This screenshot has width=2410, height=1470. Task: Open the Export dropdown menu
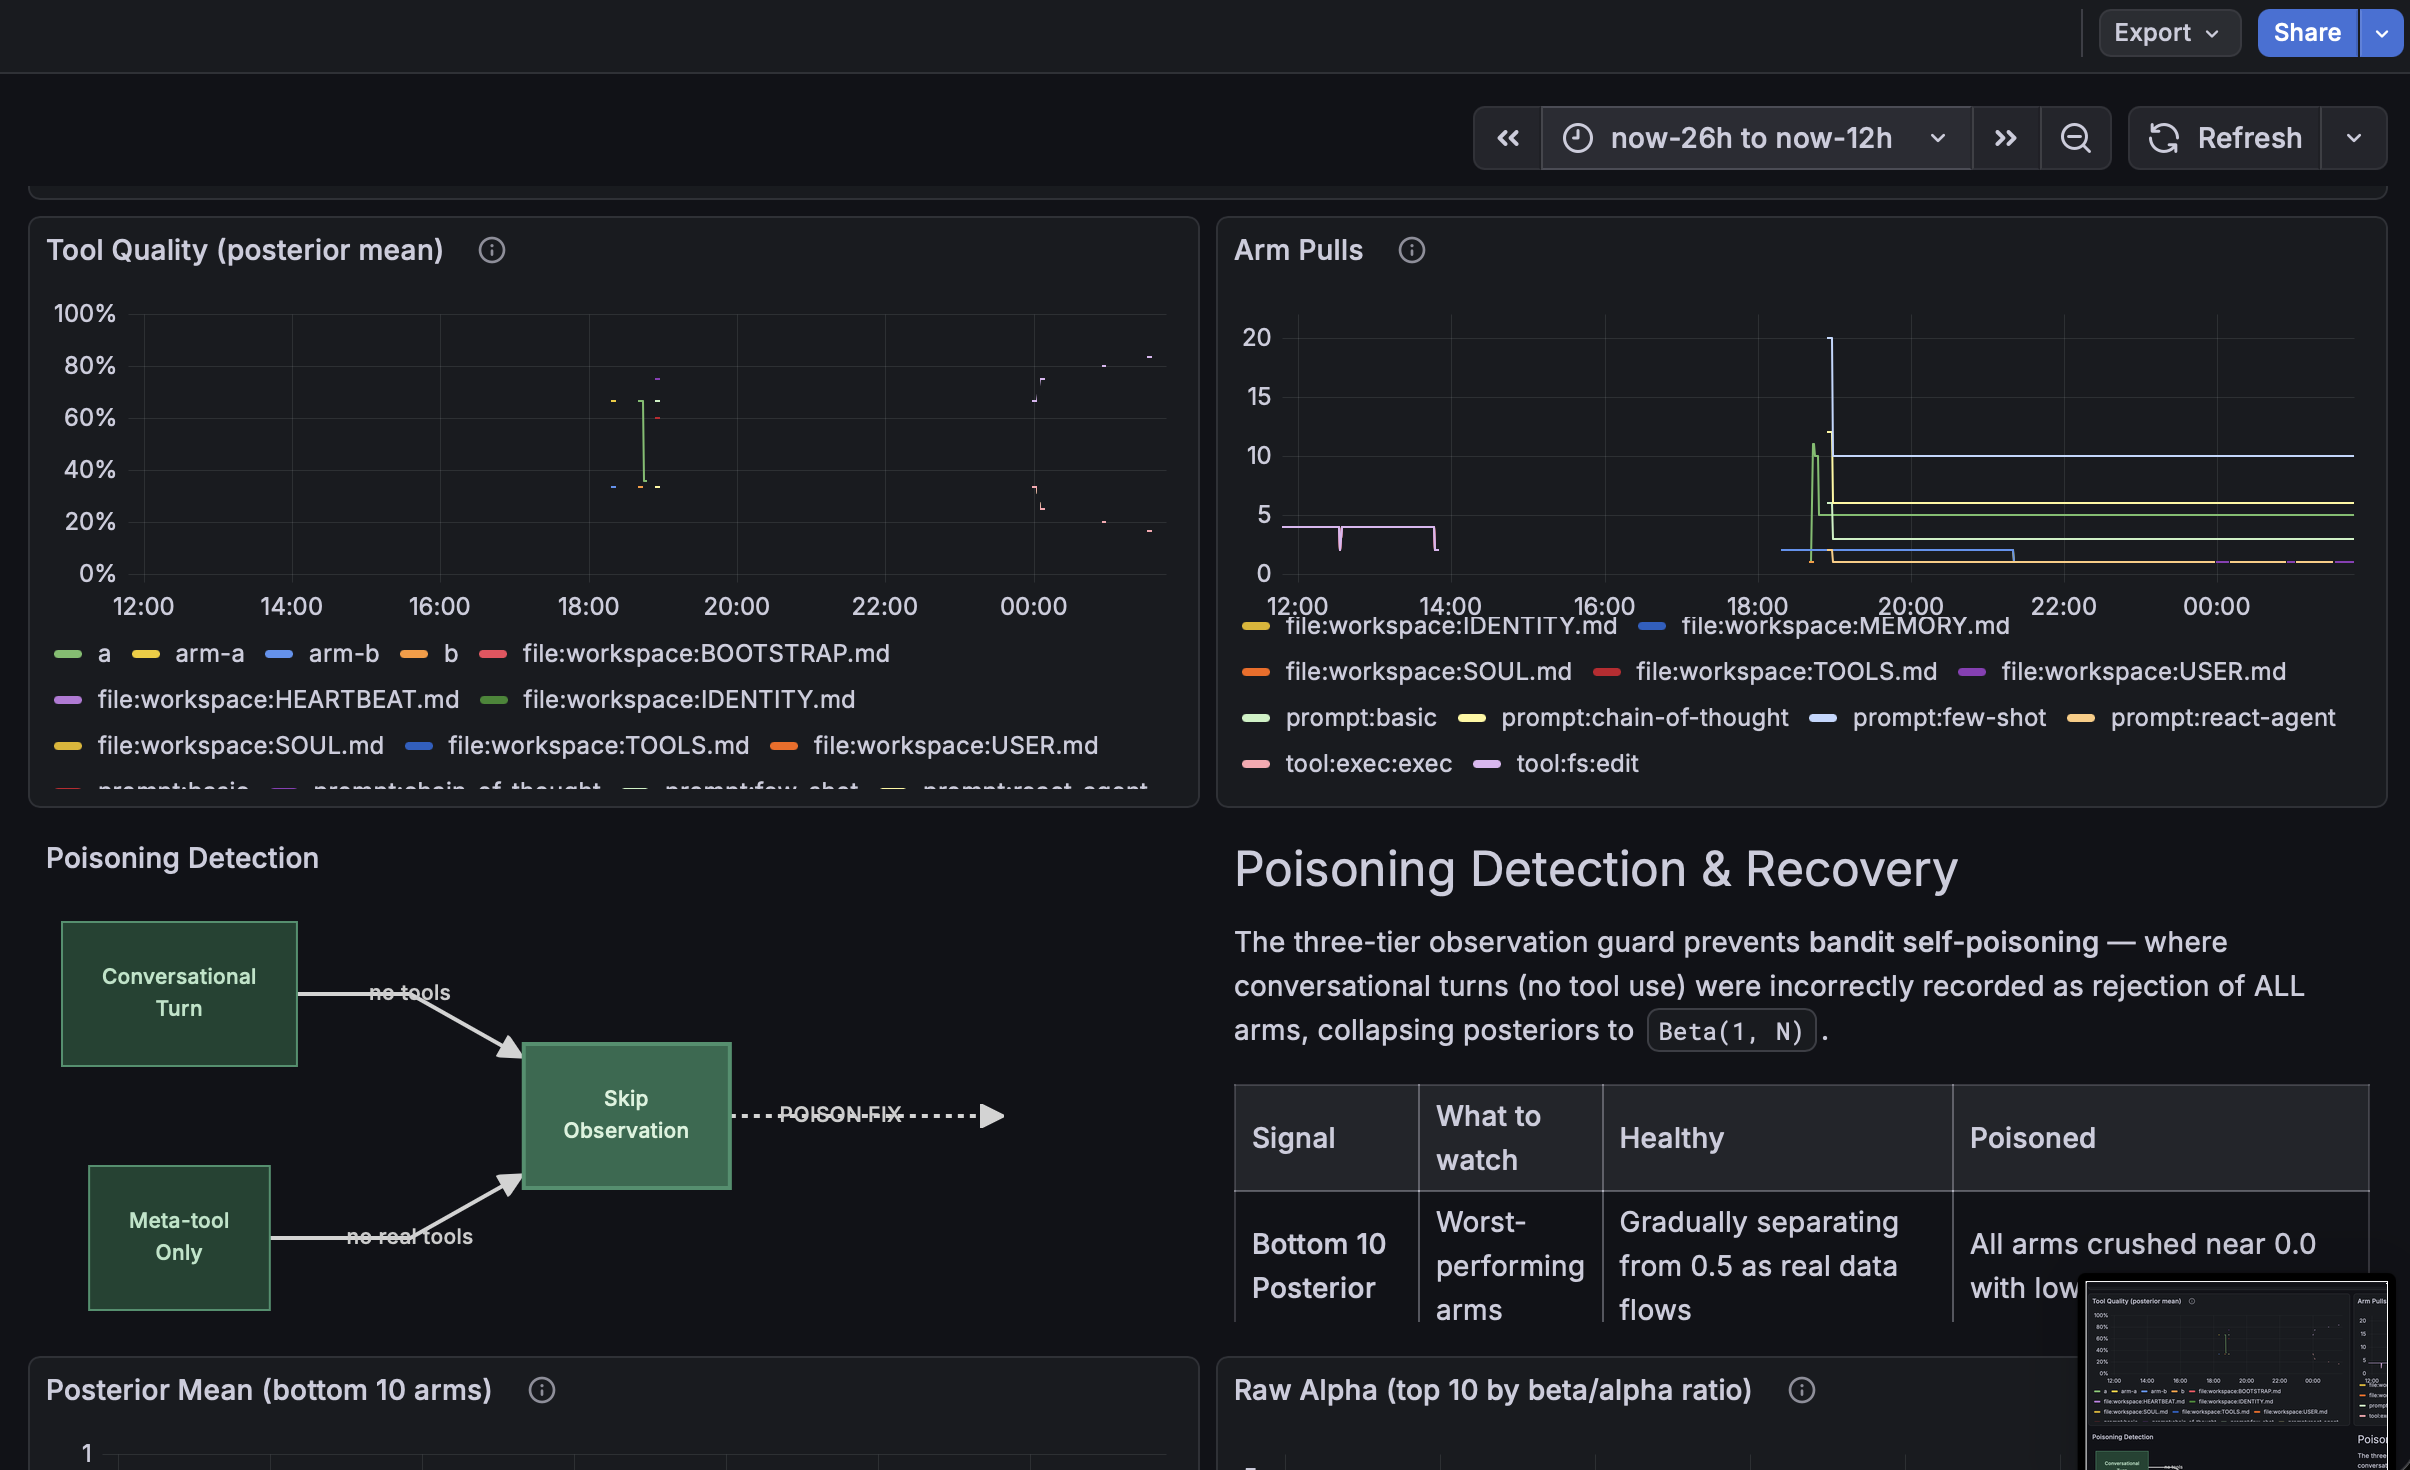tap(2168, 33)
